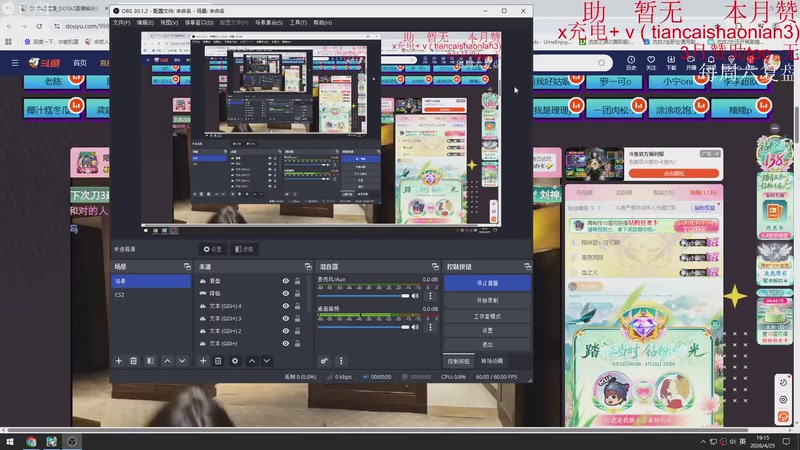Viewport: 800px width, 450px height.
Task: Click 停止直播 button
Action: [x=487, y=283]
